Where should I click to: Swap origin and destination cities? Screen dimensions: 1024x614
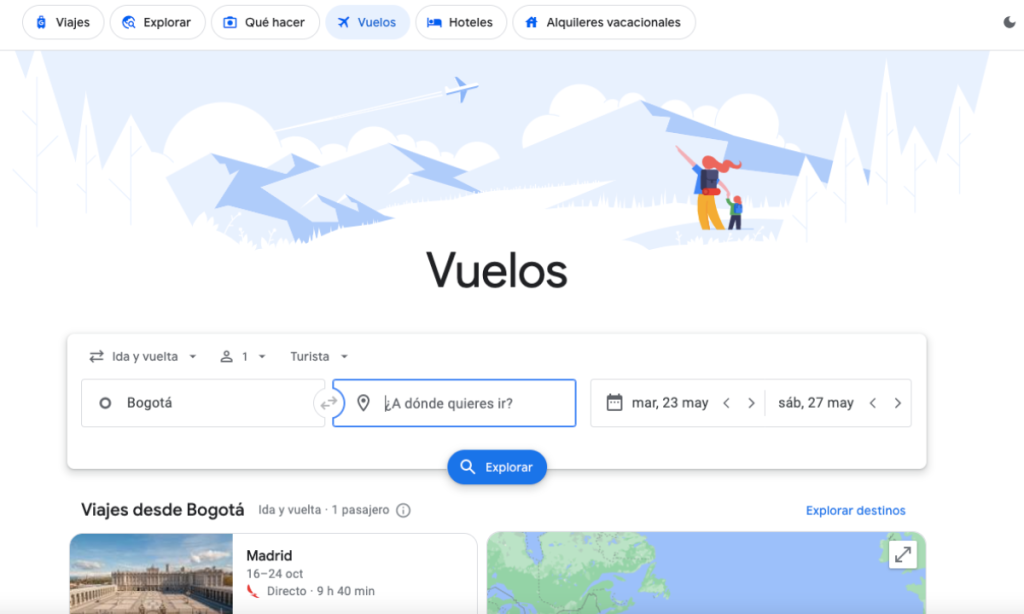coord(328,403)
